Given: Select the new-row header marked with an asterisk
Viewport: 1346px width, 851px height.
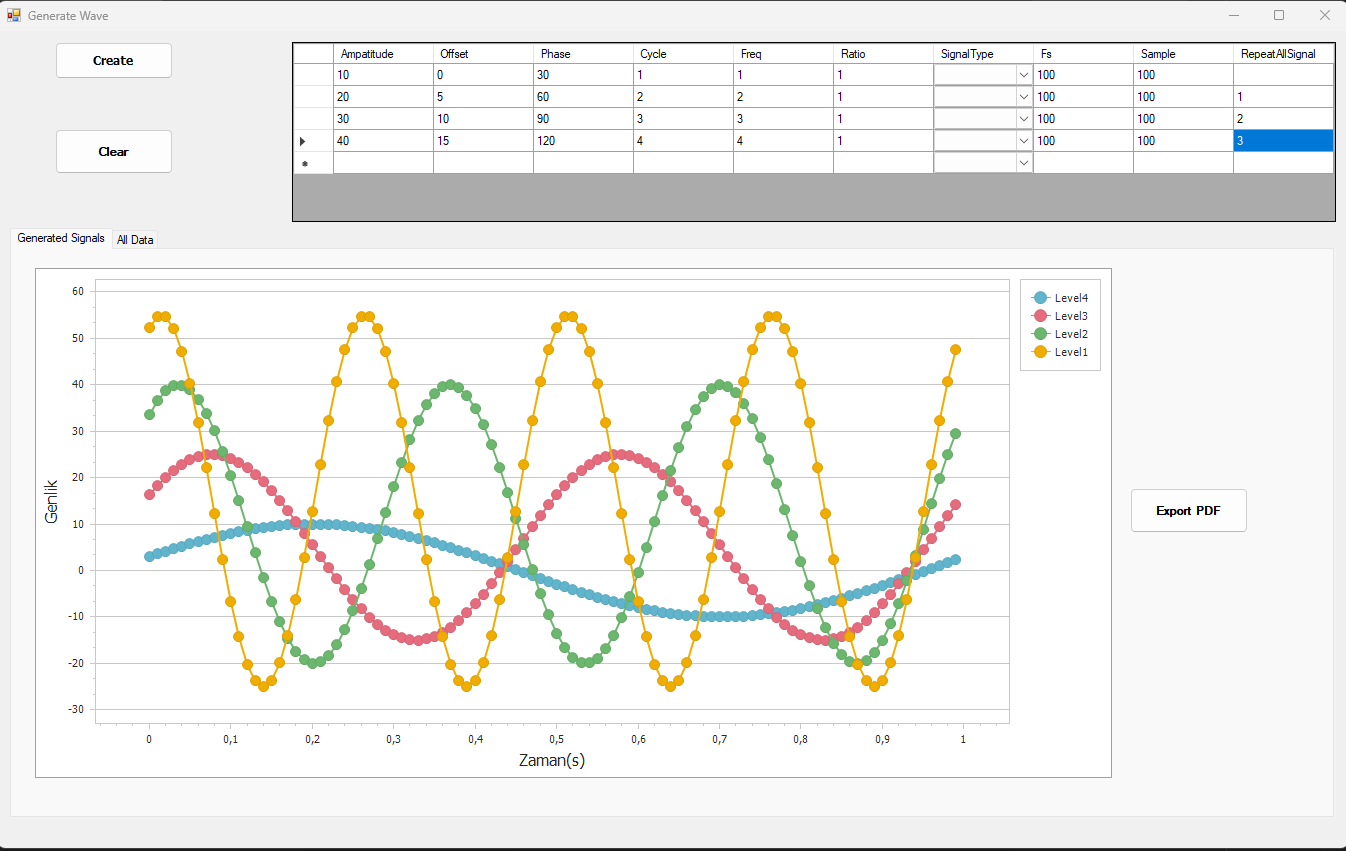Looking at the screenshot, I should click(x=313, y=163).
